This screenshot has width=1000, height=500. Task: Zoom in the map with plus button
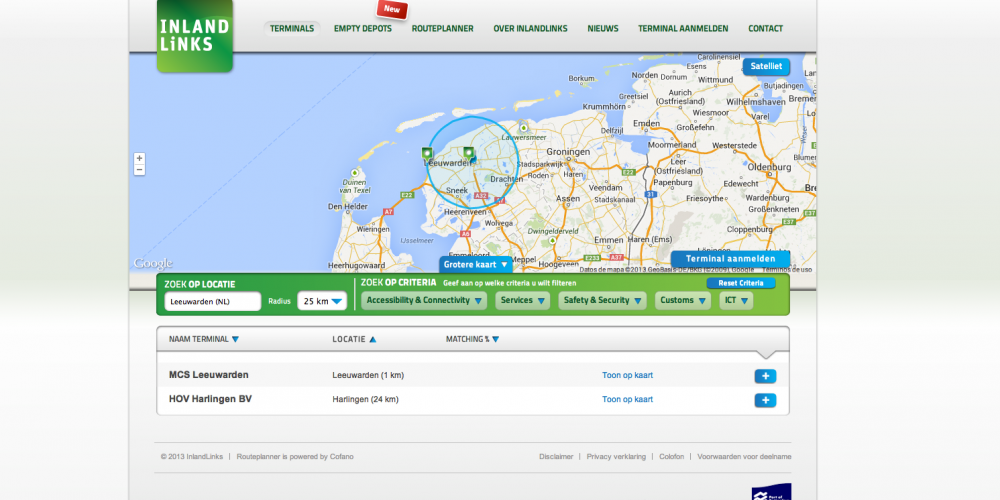139,158
